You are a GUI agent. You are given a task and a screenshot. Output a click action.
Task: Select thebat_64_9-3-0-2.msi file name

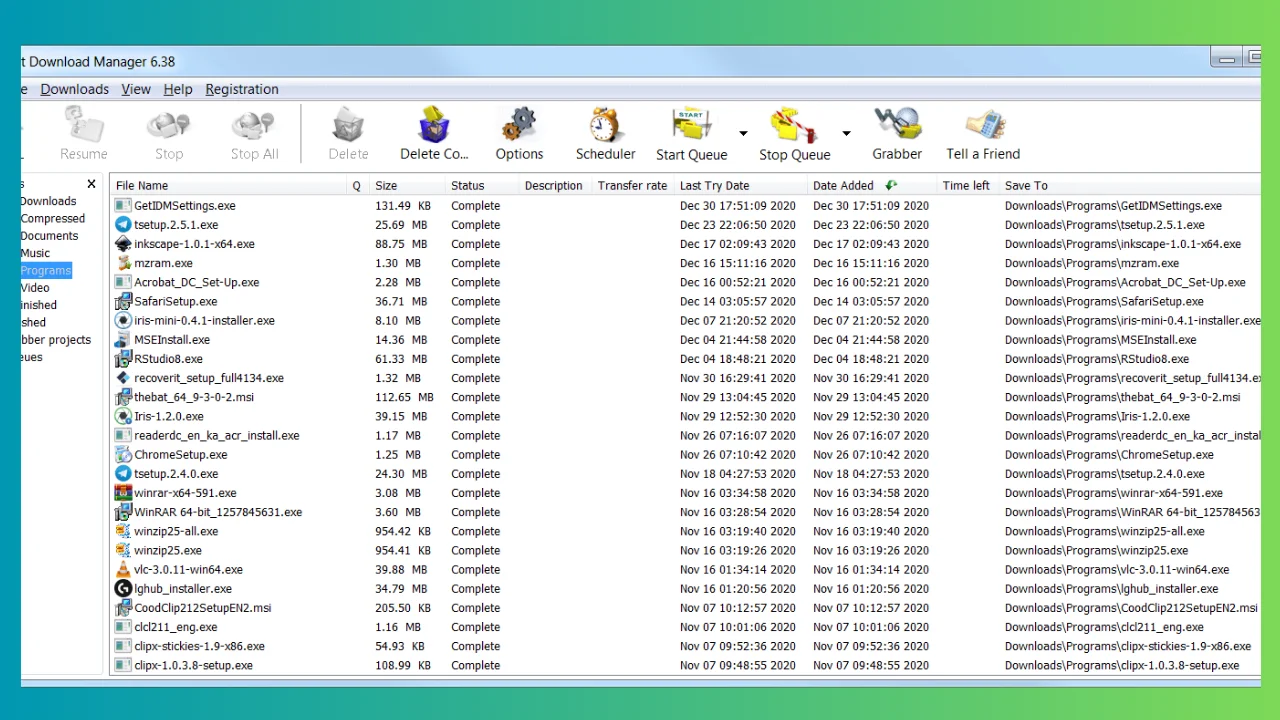[194, 397]
